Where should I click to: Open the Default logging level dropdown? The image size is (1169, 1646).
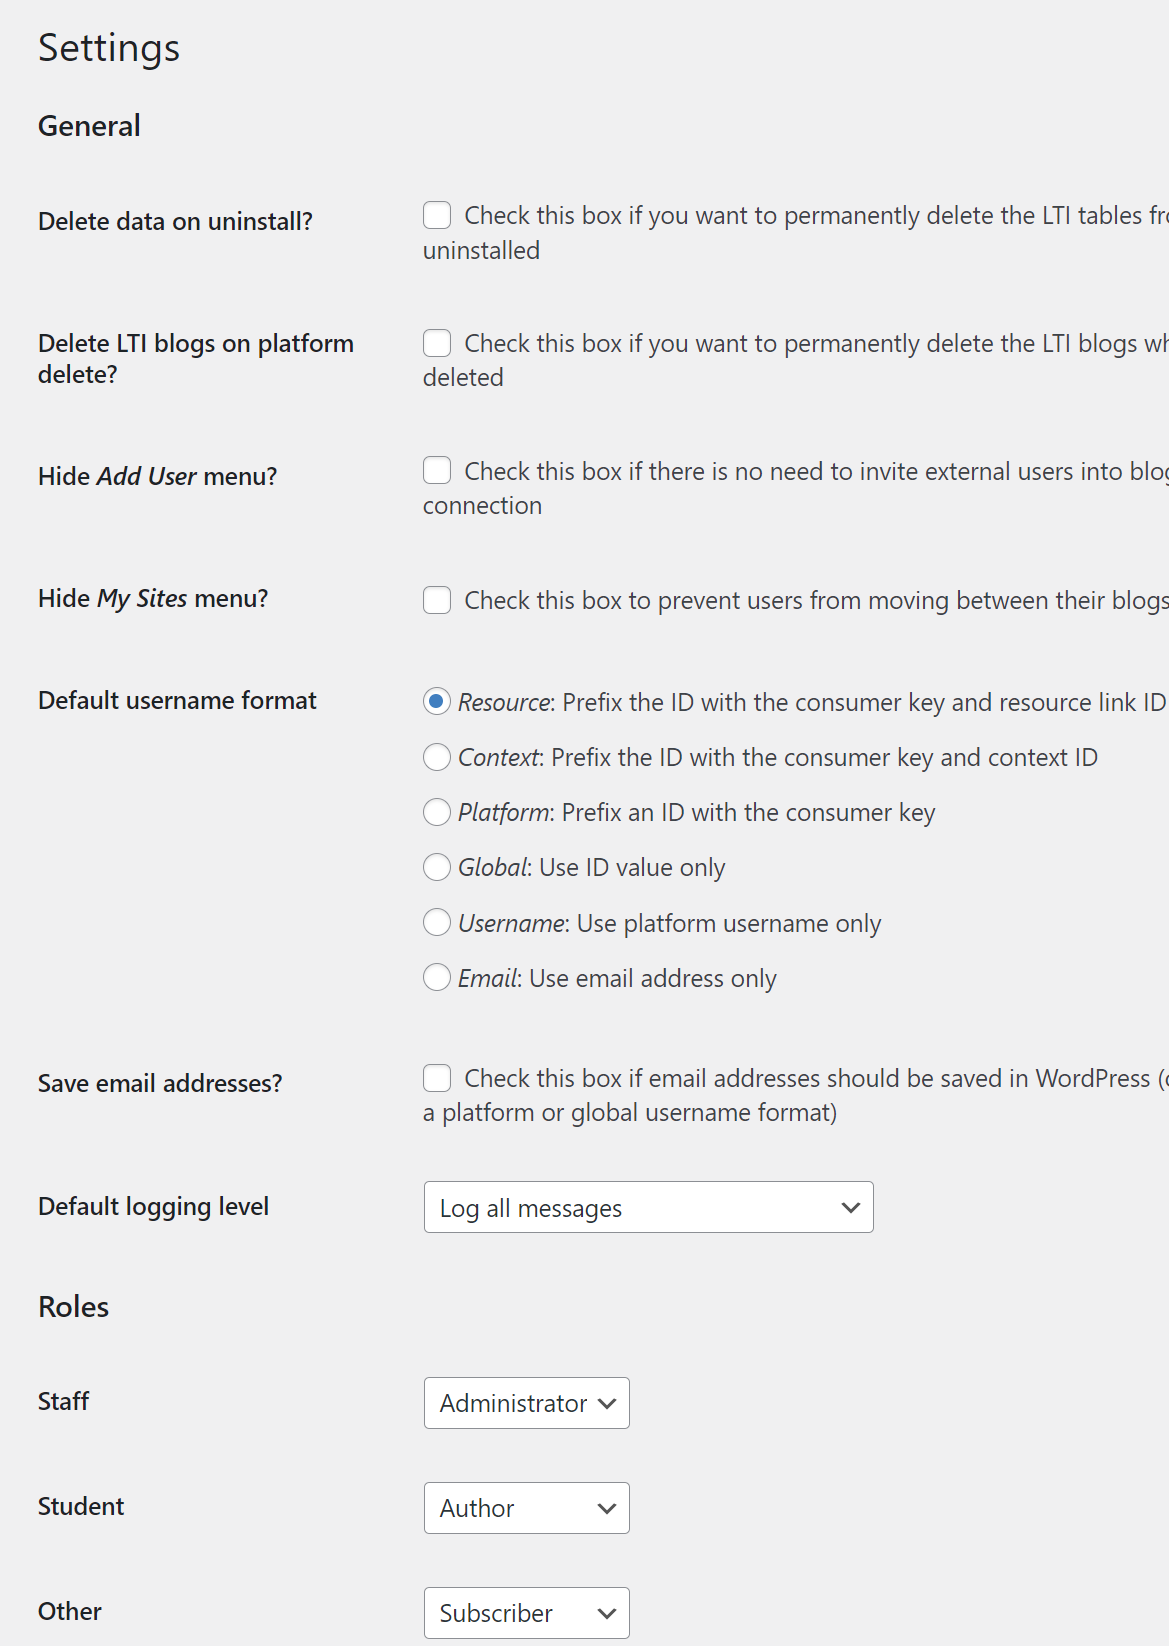pos(648,1207)
